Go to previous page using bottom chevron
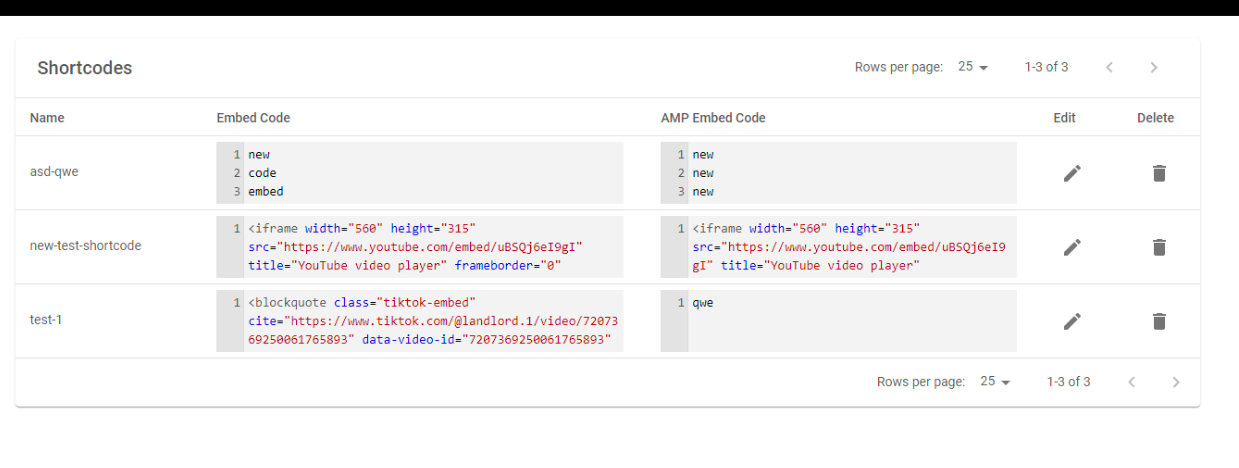Screen dimensions: 1239x468 [x=1131, y=382]
